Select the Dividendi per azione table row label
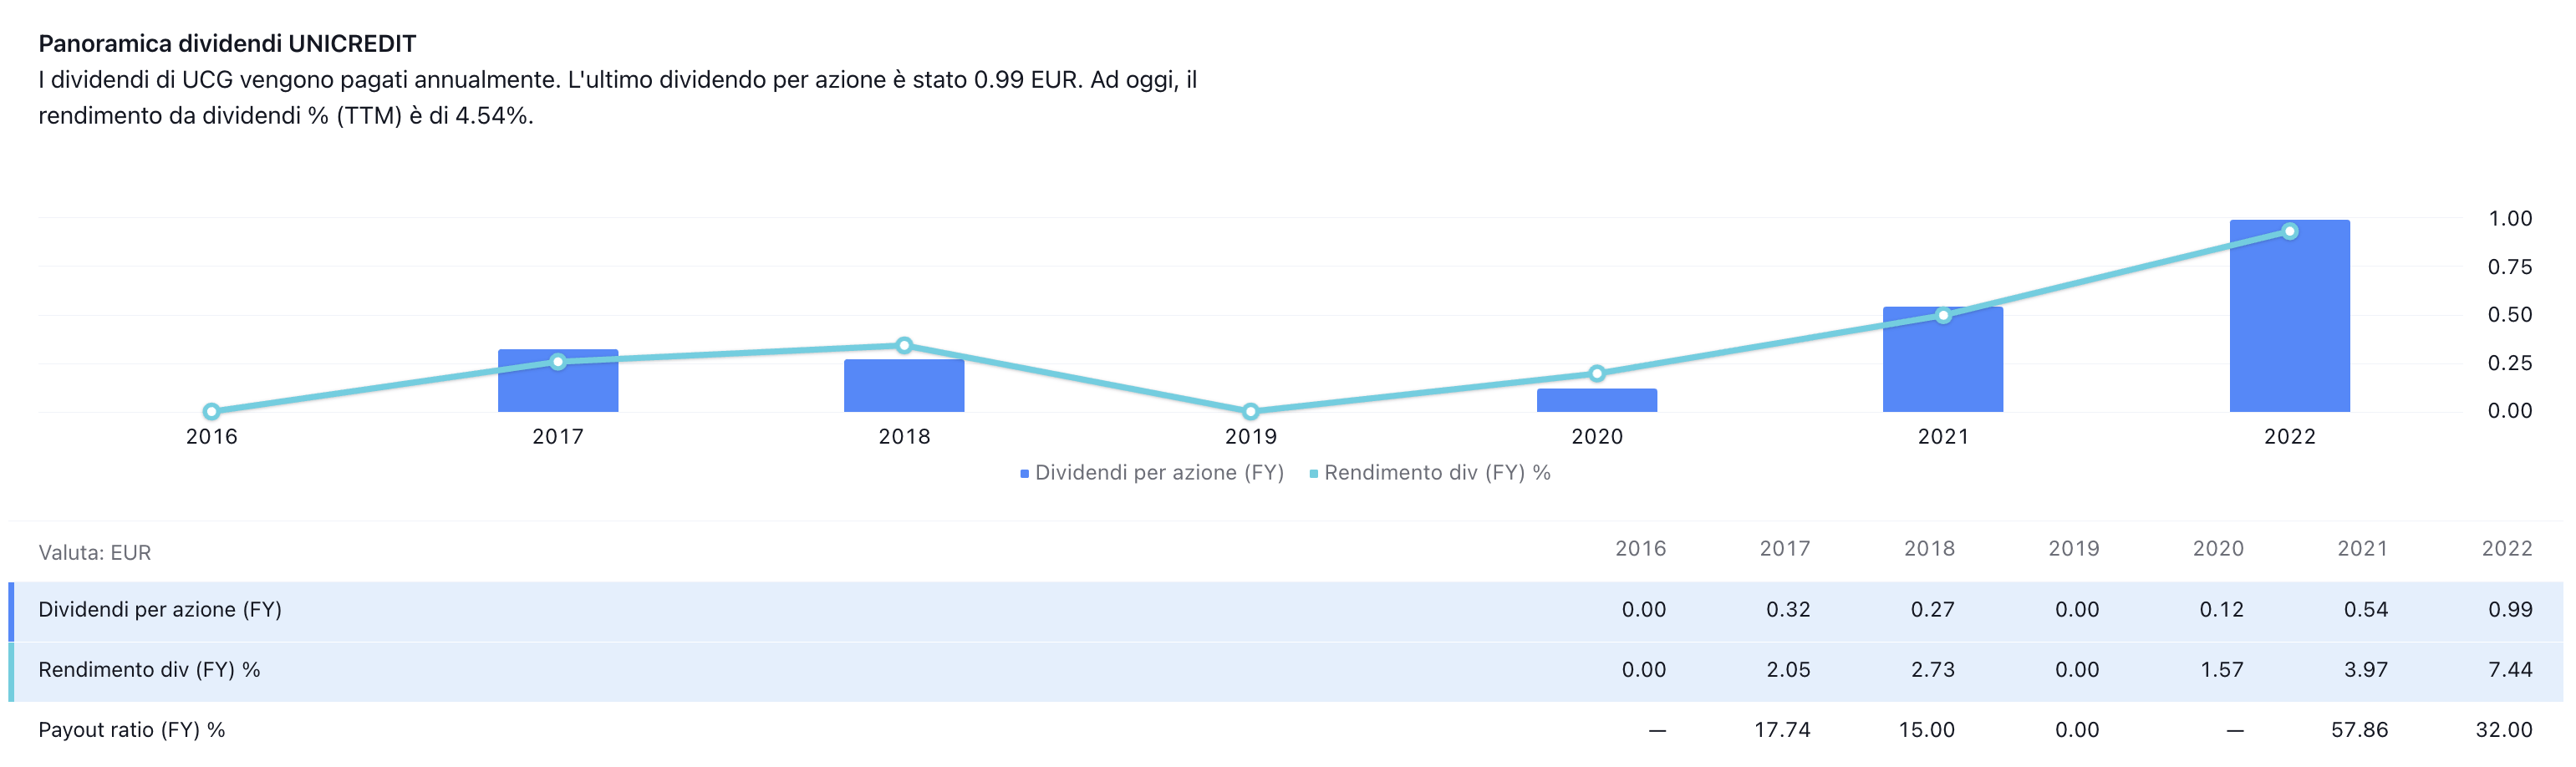 click(x=160, y=610)
